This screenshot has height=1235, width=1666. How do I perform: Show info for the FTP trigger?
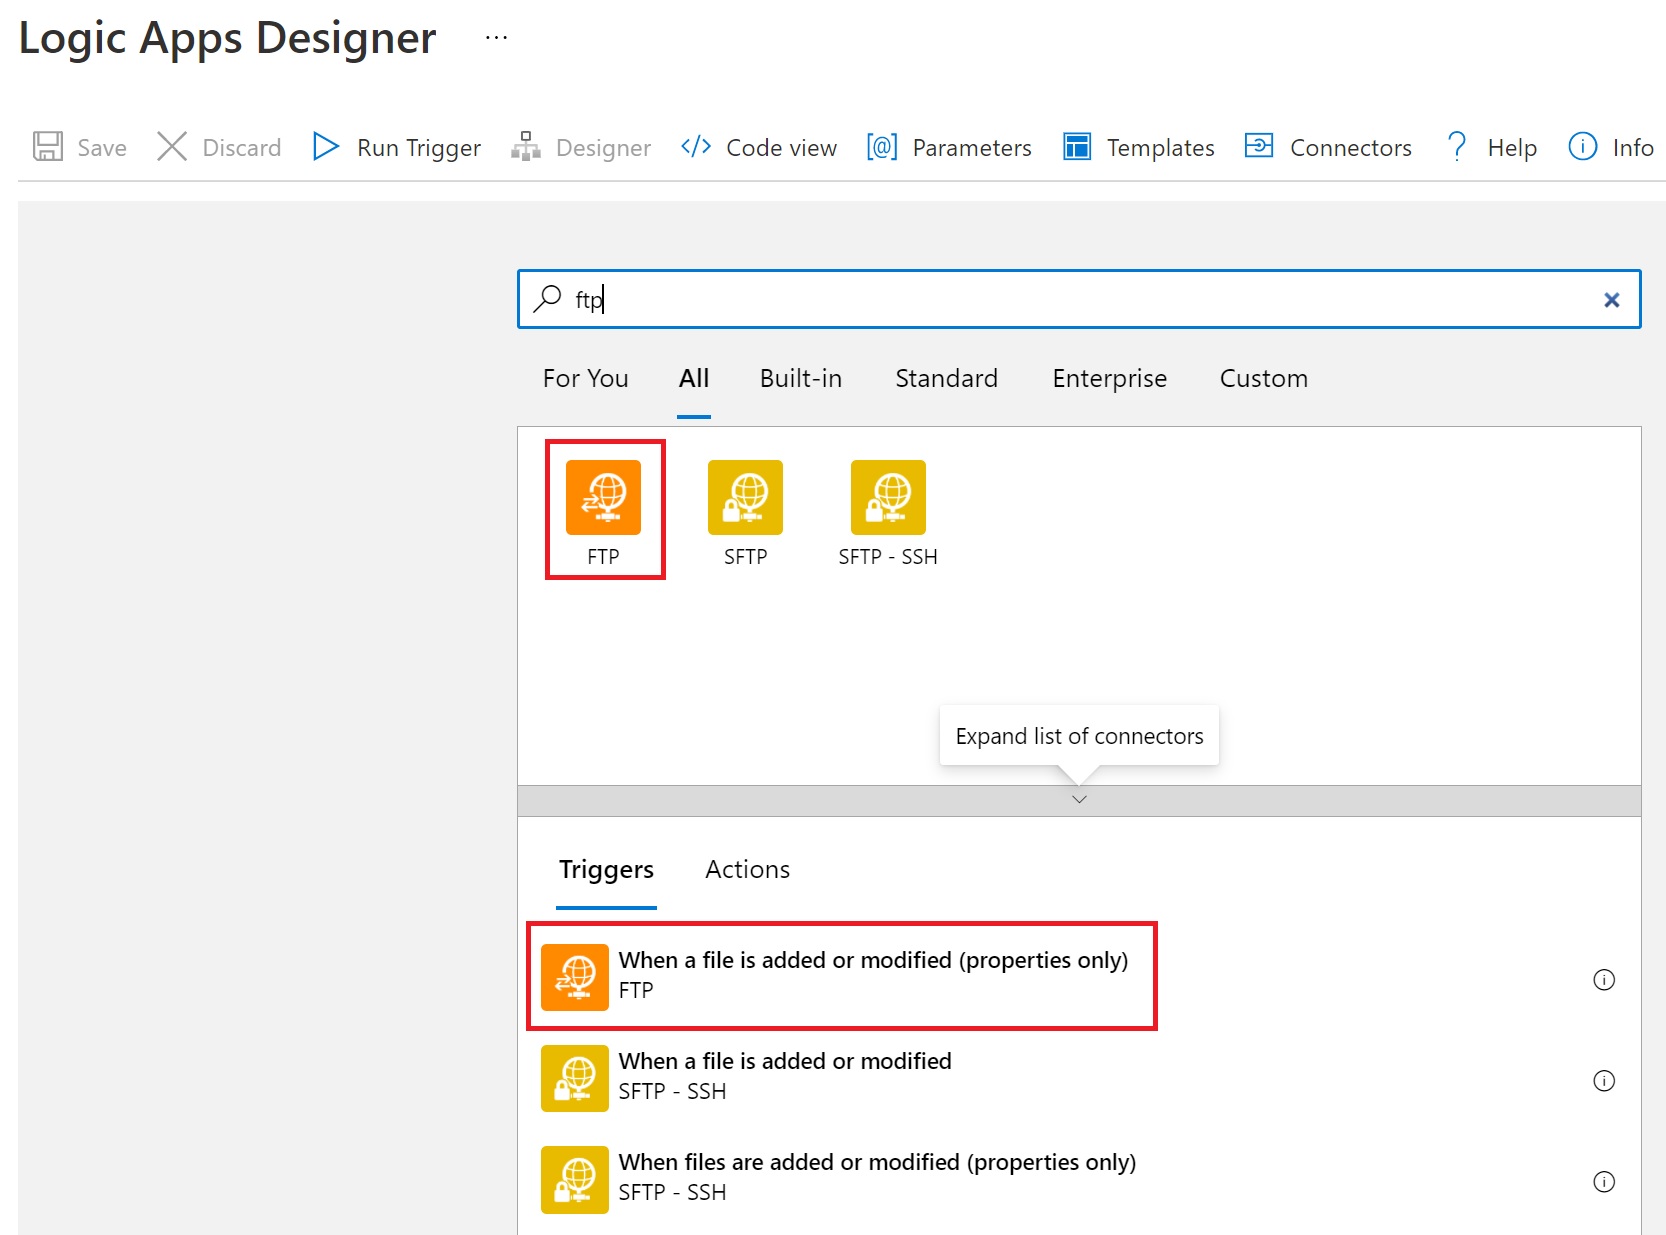(x=1603, y=980)
